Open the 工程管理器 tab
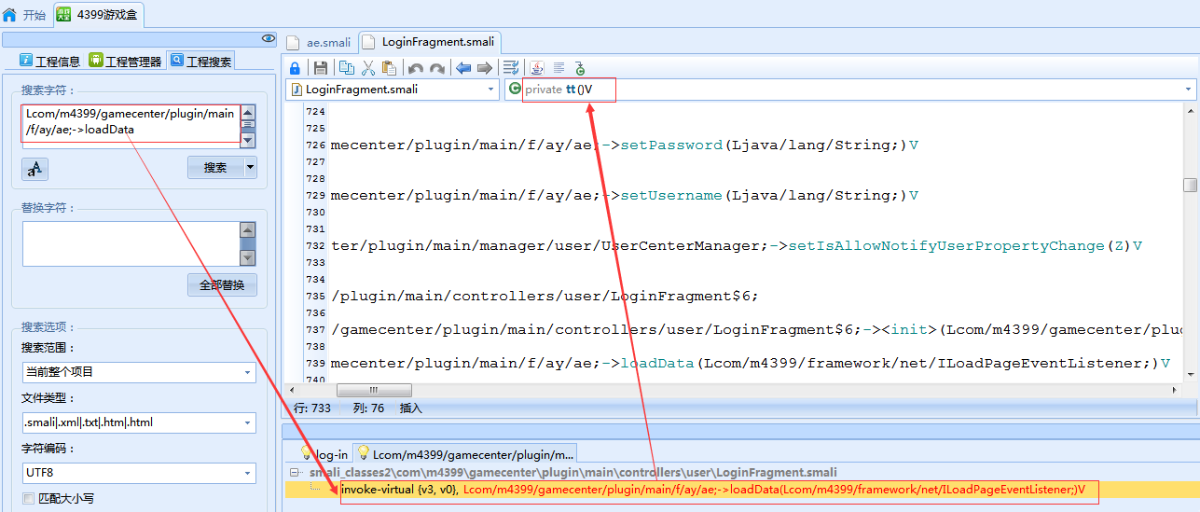Viewport: 1200px width, 512px height. pyautogui.click(x=125, y=61)
